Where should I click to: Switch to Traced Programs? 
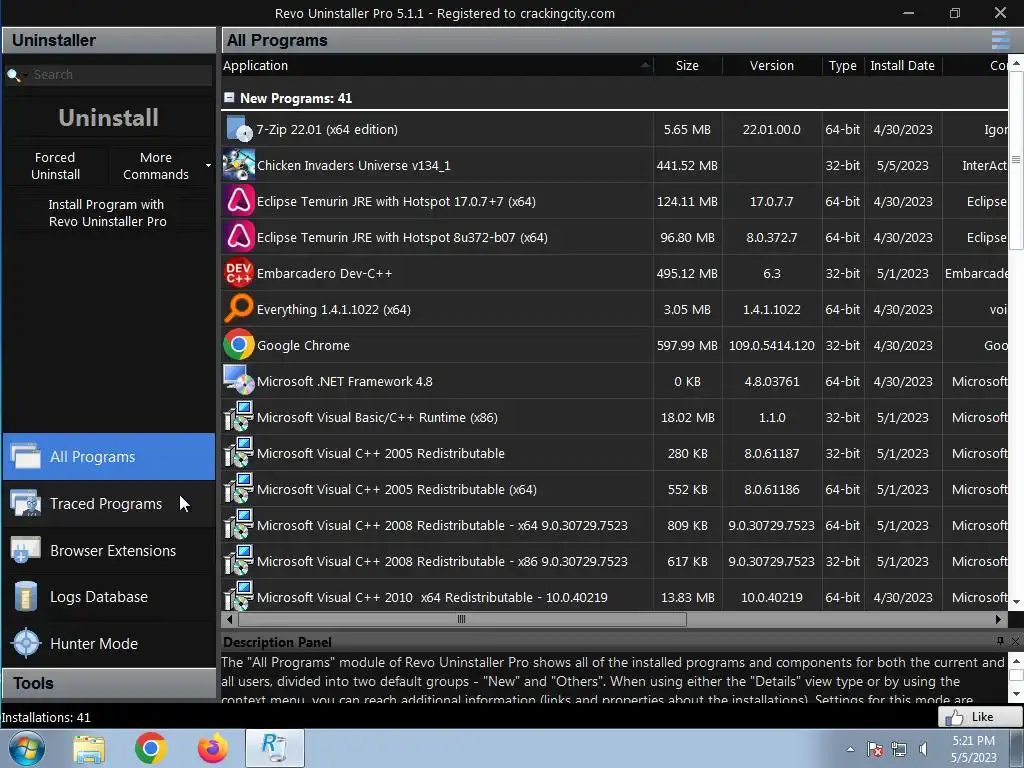coord(109,504)
